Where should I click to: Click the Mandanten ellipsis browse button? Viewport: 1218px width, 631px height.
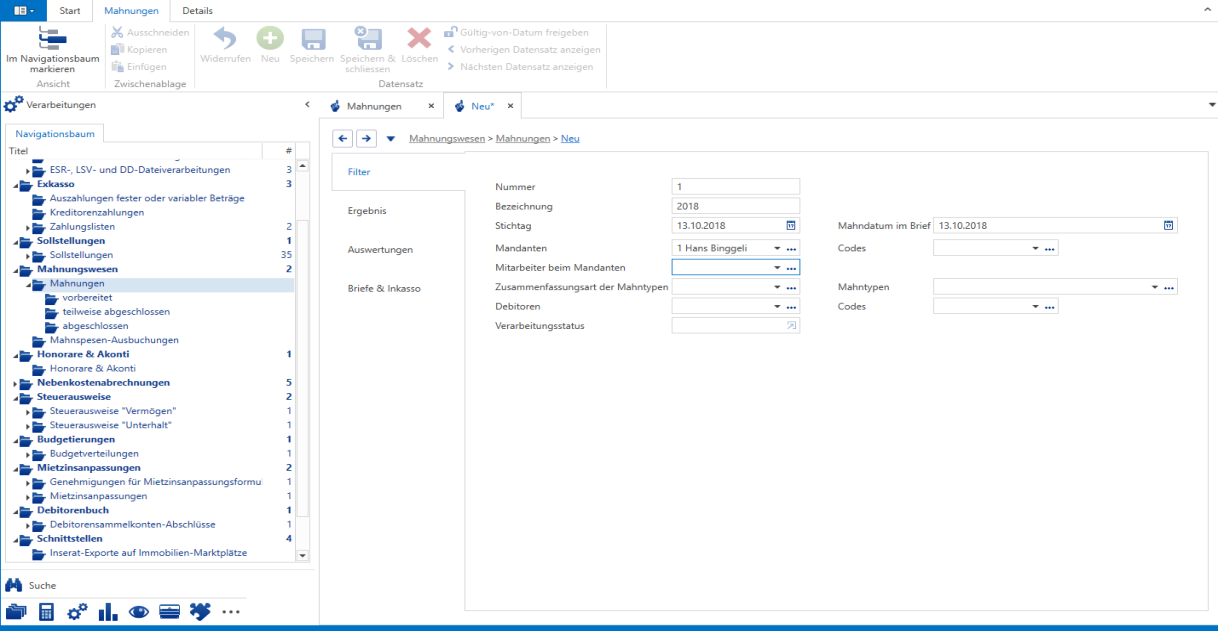(791, 248)
